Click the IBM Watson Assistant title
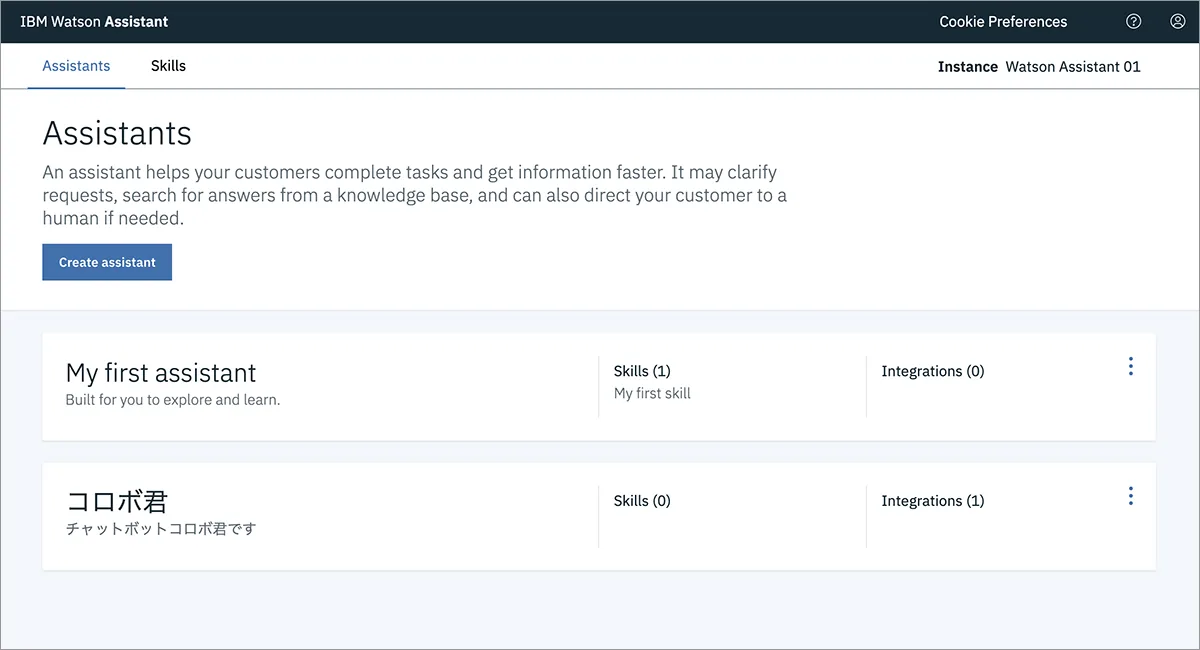This screenshot has height=650, width=1200. coord(94,21)
